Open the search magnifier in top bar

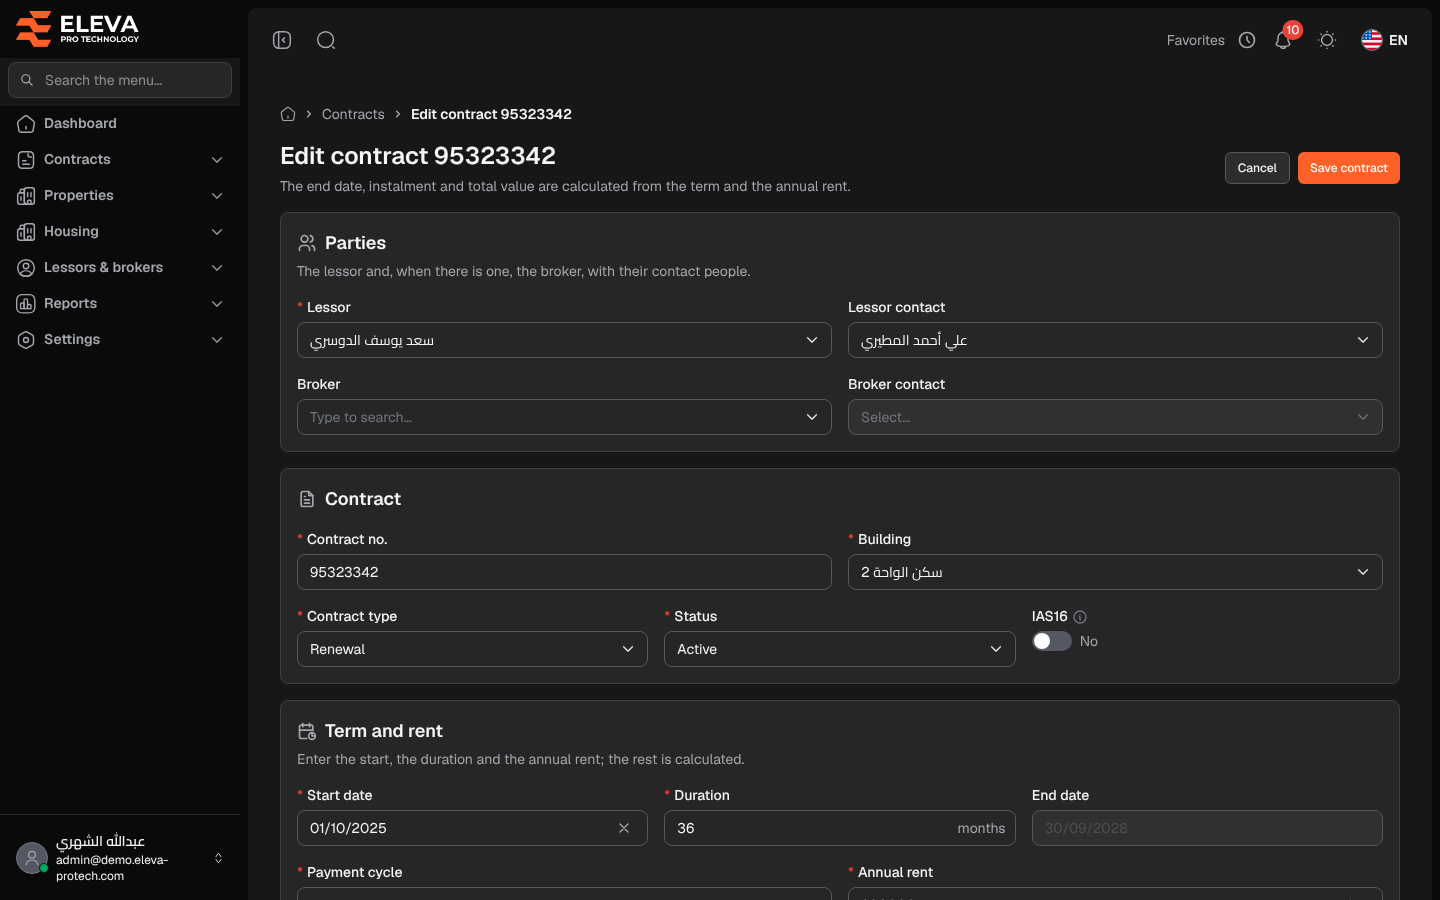pyautogui.click(x=326, y=40)
